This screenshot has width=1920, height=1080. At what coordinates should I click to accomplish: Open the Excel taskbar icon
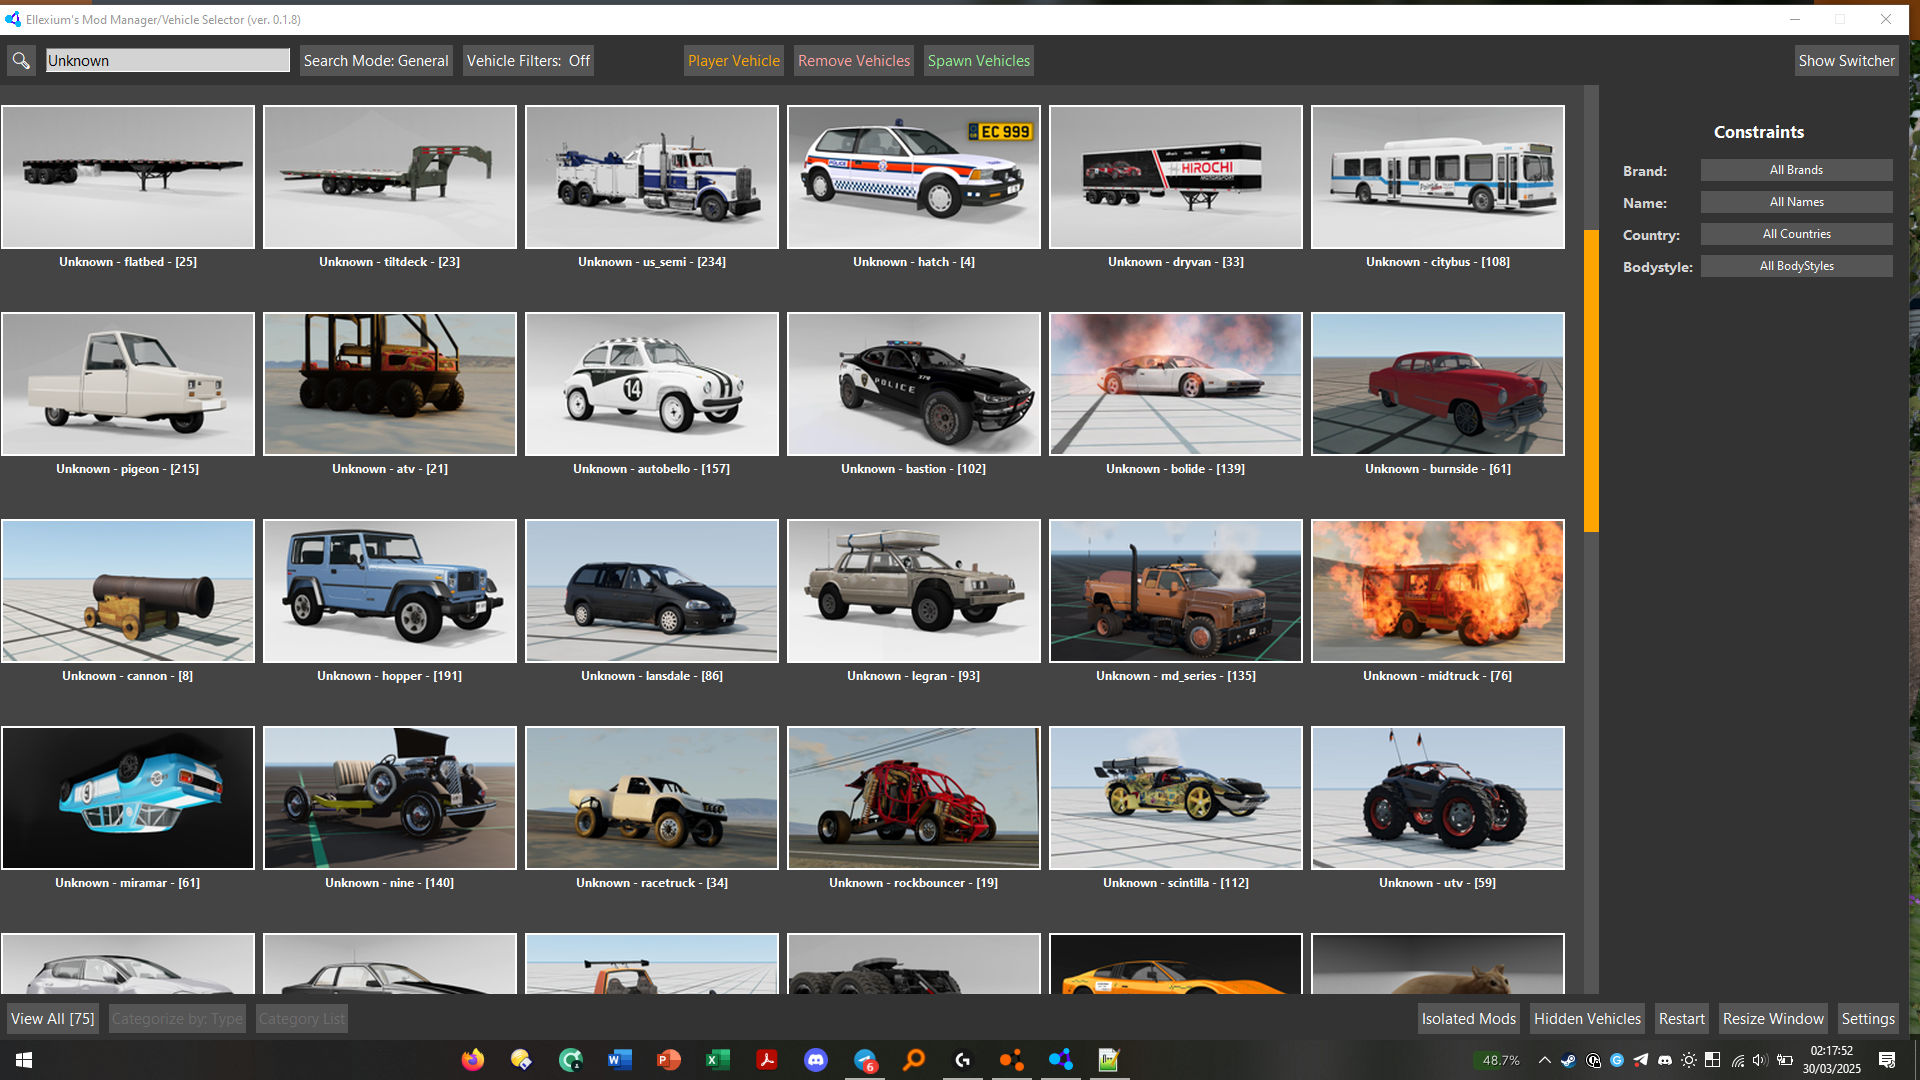pyautogui.click(x=718, y=1060)
